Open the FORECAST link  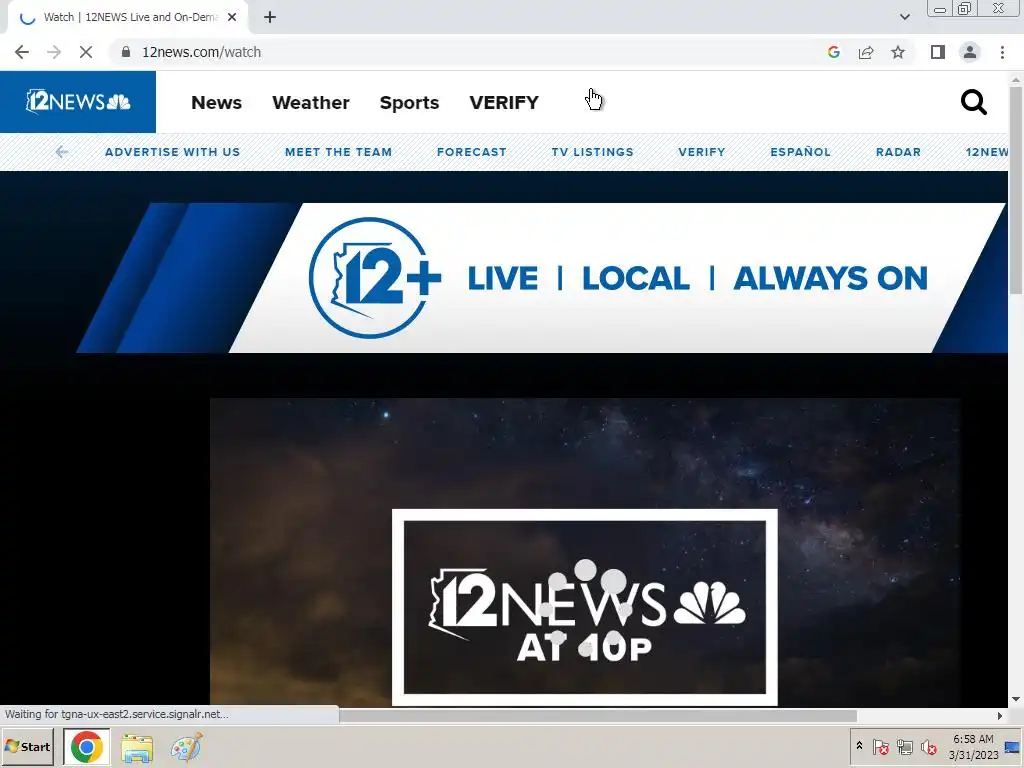tap(472, 152)
